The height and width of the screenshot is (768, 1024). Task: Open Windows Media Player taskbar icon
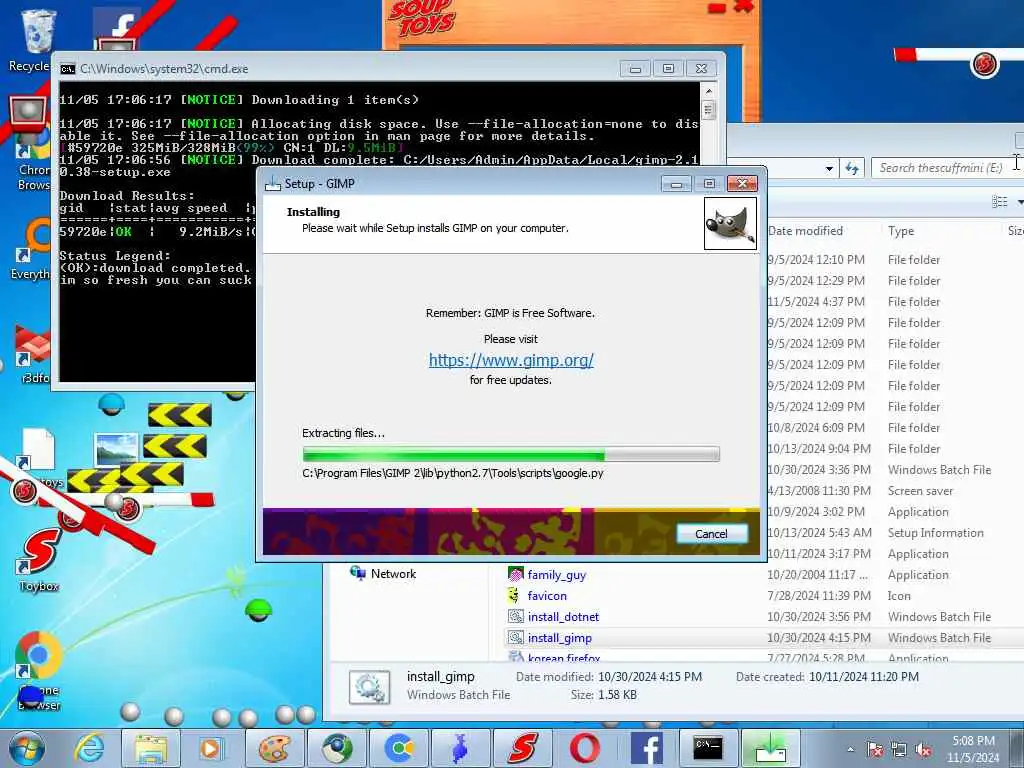(211, 748)
